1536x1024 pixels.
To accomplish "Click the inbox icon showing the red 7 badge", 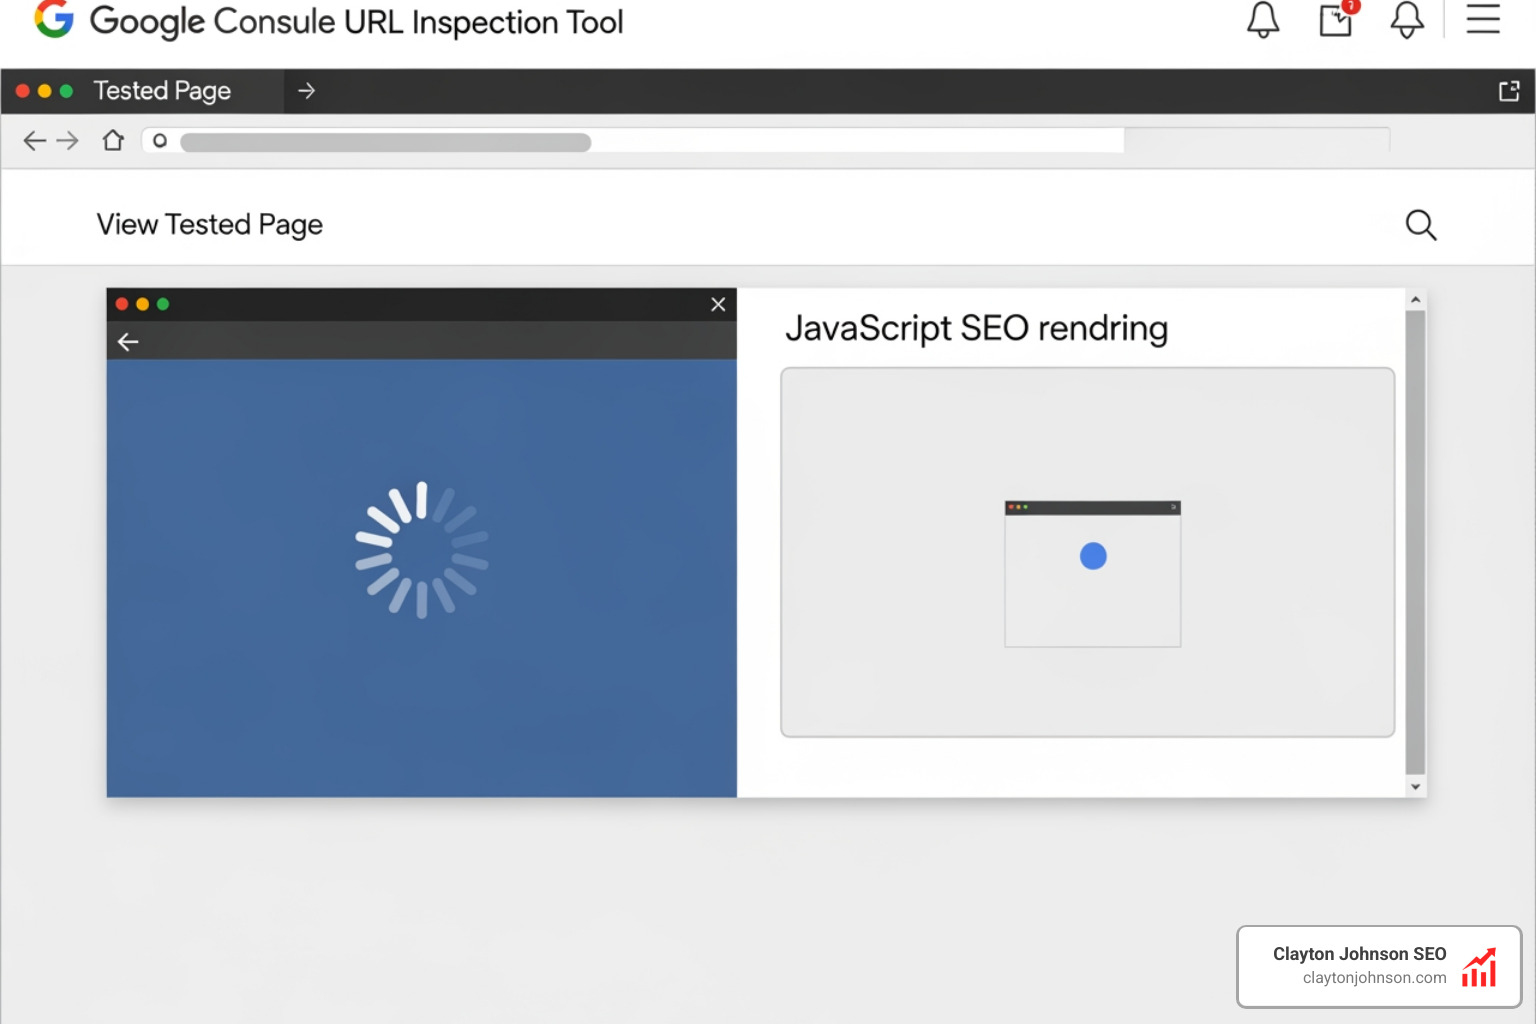I will [1335, 20].
